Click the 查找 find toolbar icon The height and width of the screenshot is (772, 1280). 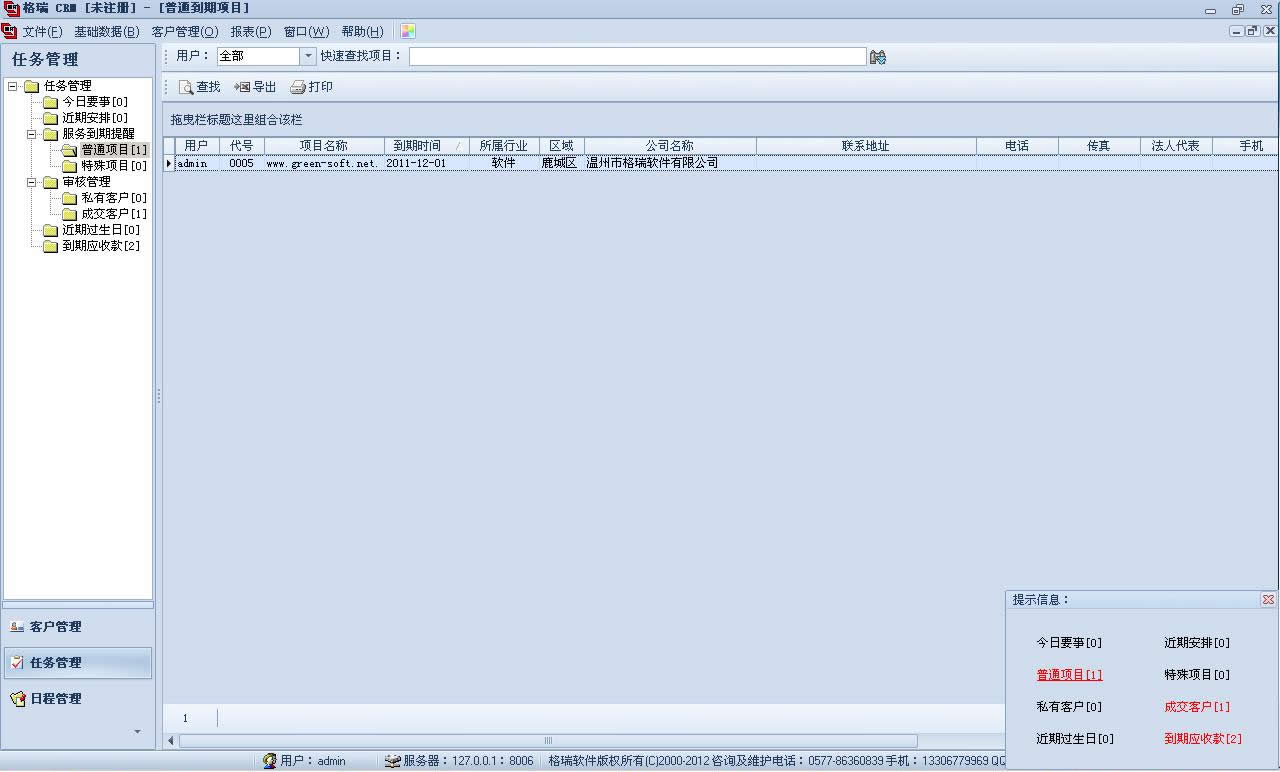(x=186, y=88)
